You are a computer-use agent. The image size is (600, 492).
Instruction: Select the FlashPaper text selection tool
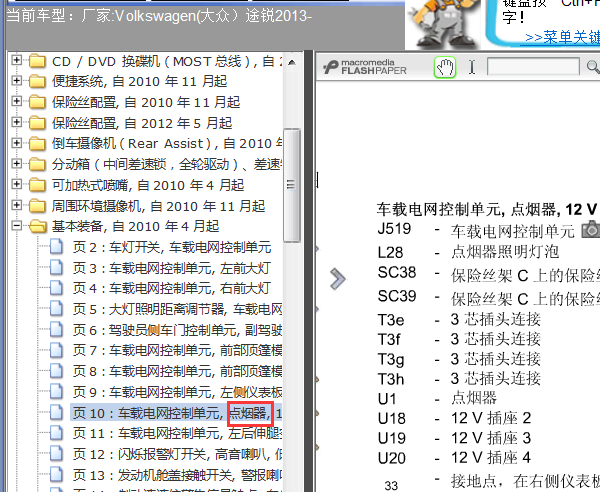pos(472,67)
